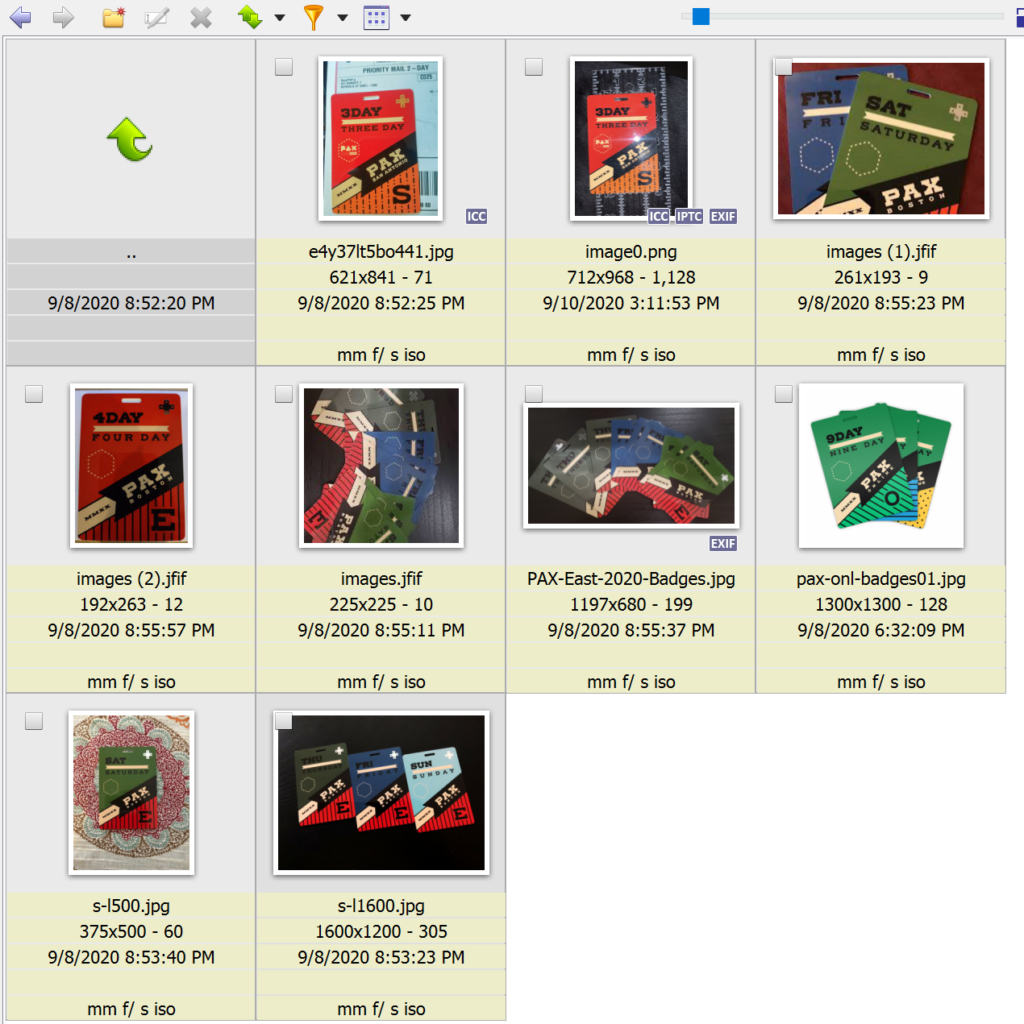This screenshot has width=1024, height=1024.
Task: Select the s-l500.jpg thumbnail
Action: tap(131, 793)
